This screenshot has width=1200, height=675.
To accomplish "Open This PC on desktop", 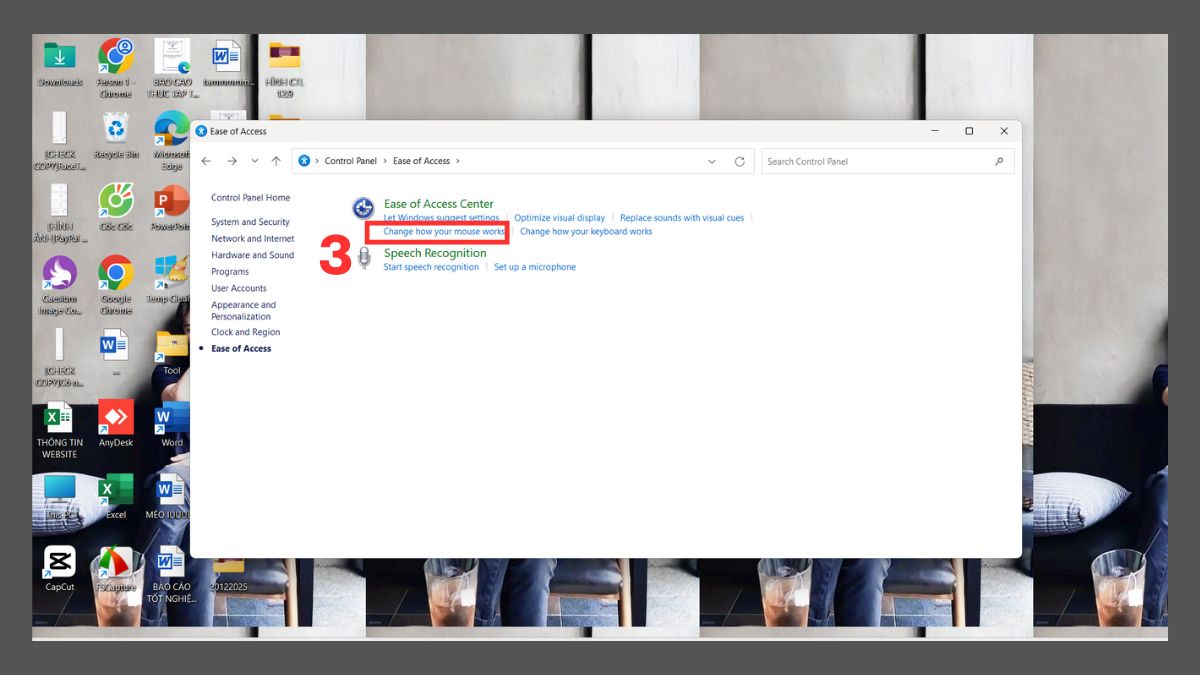I will pos(60,489).
